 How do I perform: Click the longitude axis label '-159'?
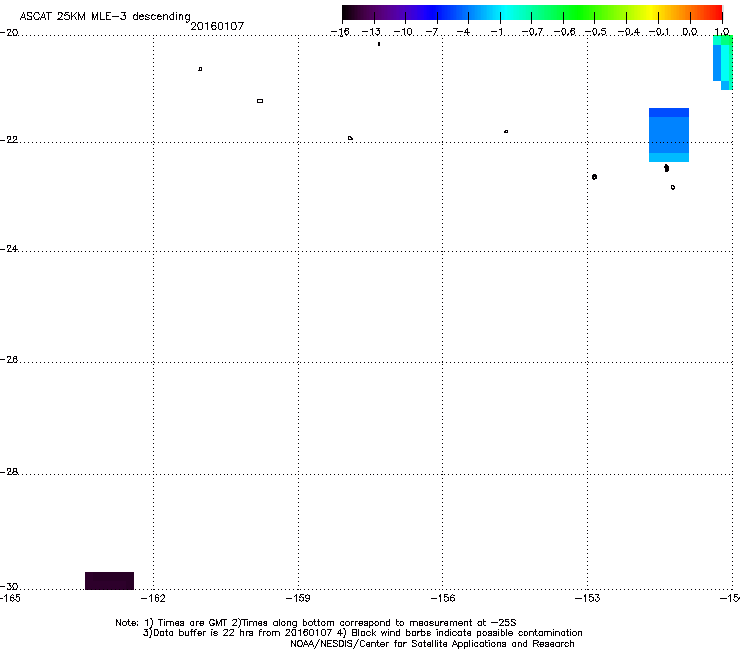298,598
